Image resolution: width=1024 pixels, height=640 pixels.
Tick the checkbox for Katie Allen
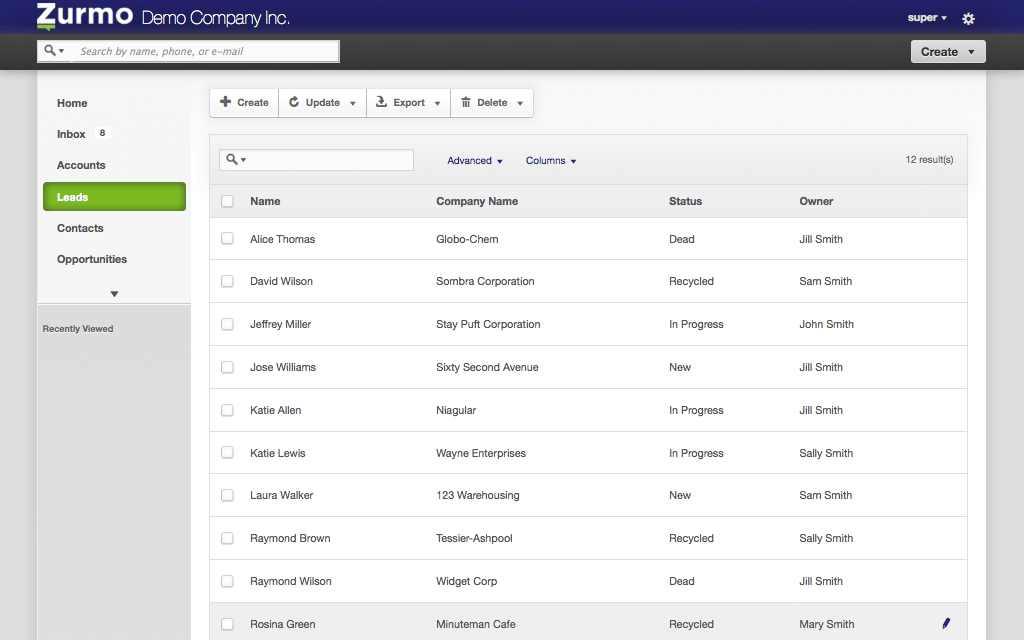[x=228, y=410]
